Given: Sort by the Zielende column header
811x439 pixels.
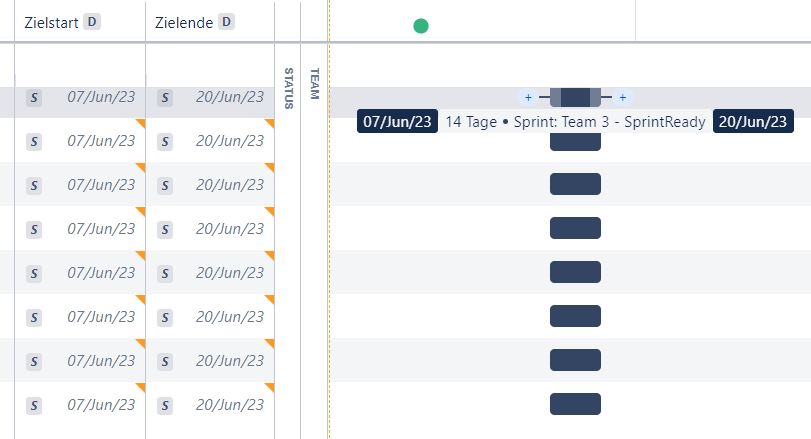Looking at the screenshot, I should (x=184, y=23).
